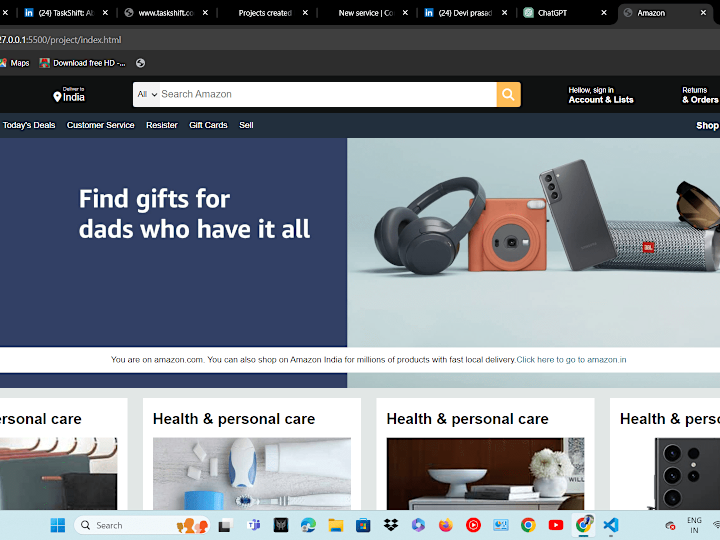Open Visual Studio Code from the taskbar
Viewport: 720px width, 540px height.
click(x=611, y=525)
